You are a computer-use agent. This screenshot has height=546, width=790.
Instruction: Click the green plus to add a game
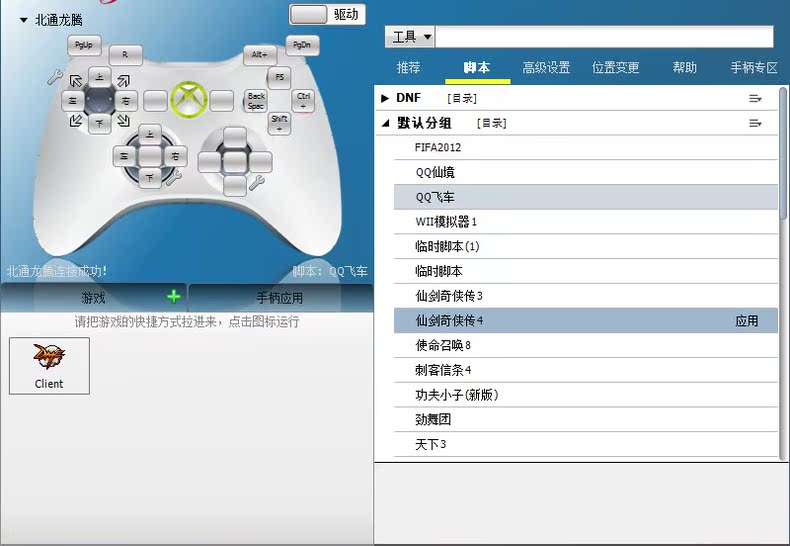(x=173, y=297)
